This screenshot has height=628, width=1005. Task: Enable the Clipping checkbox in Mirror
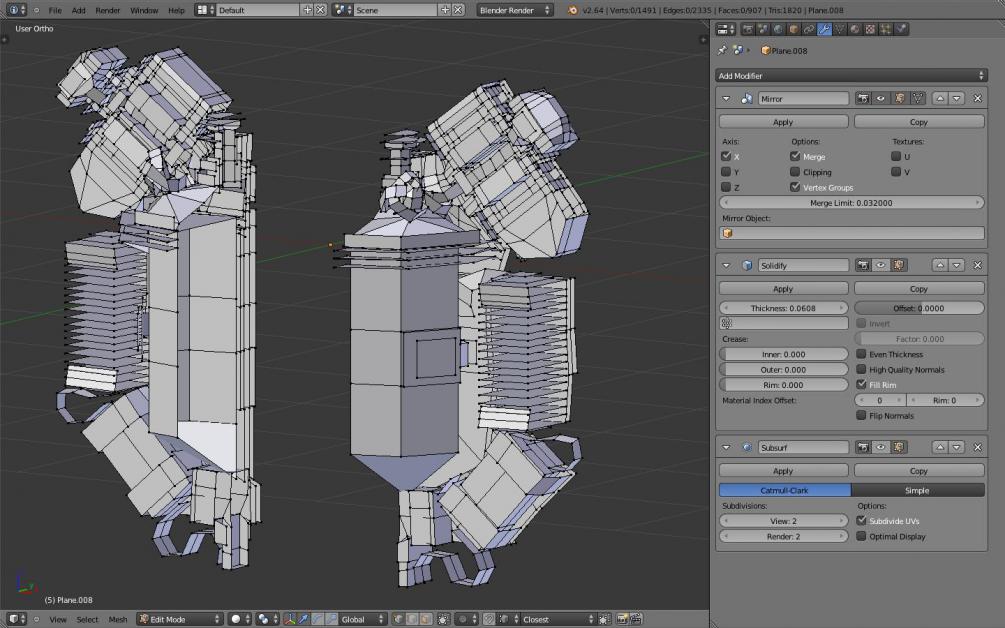[x=796, y=172]
